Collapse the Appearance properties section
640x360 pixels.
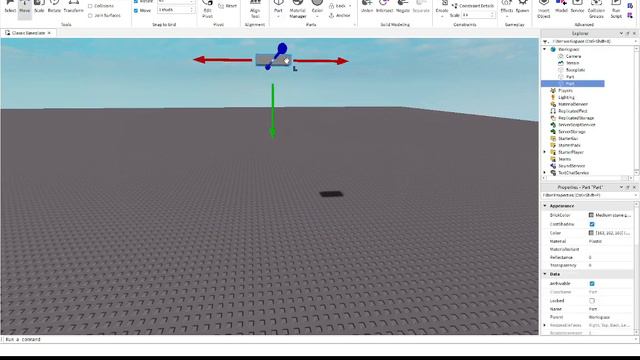point(545,206)
